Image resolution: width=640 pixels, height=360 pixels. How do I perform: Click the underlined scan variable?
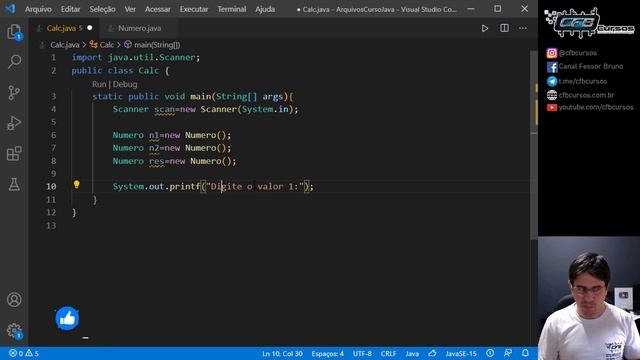pyautogui.click(x=164, y=109)
